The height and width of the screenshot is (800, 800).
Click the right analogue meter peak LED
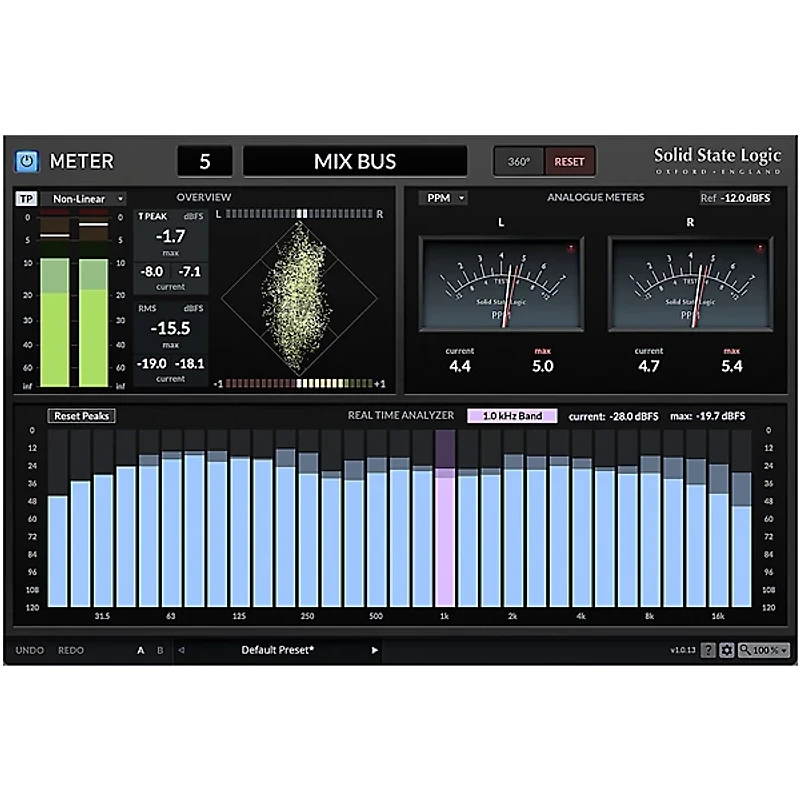[763, 246]
